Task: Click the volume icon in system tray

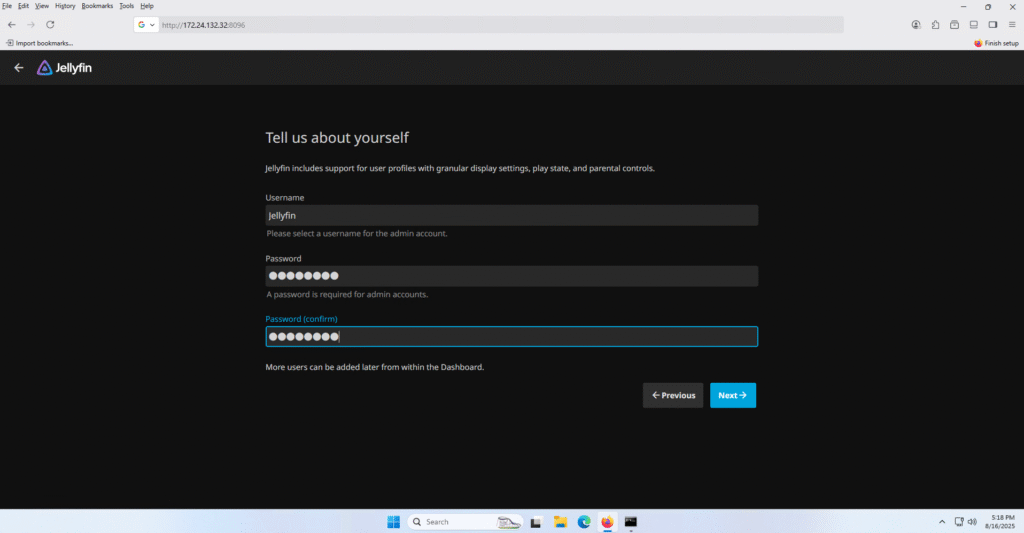Action: tap(972, 522)
